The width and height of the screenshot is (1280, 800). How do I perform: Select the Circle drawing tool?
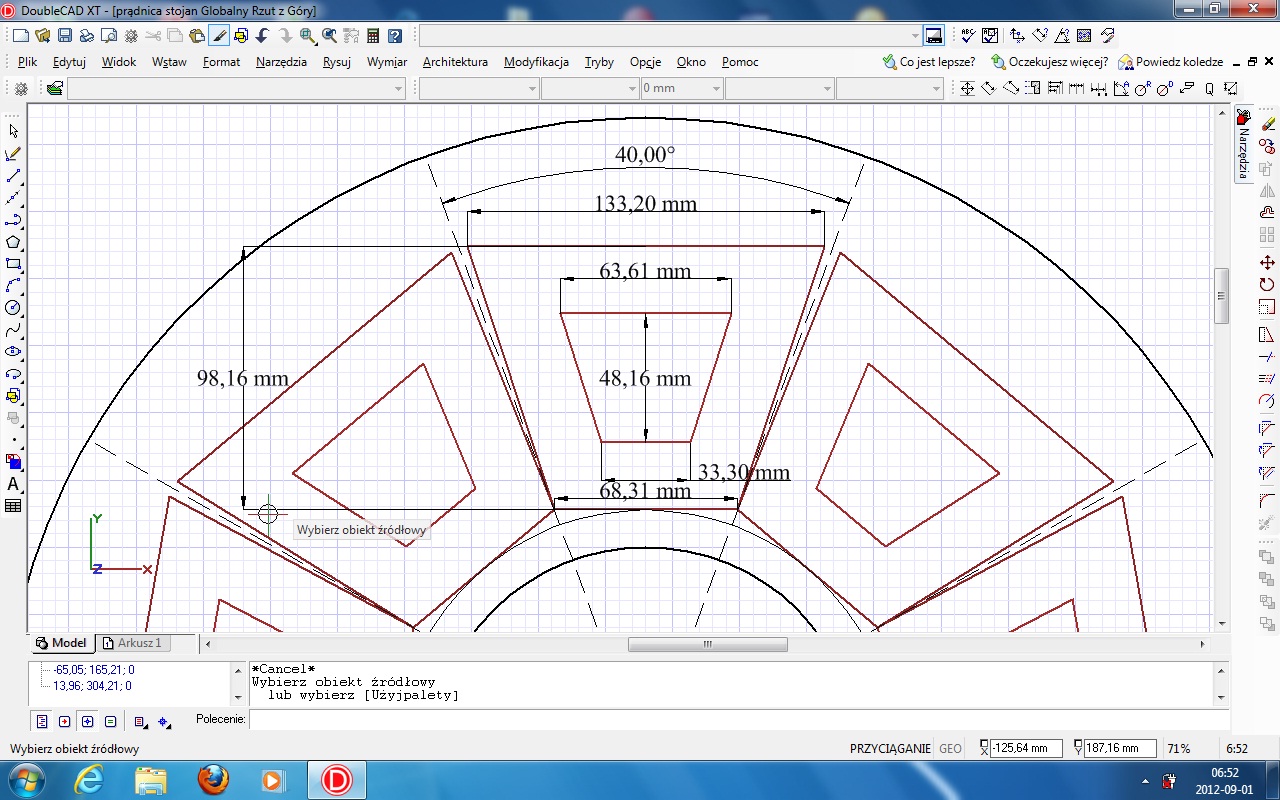[14, 308]
